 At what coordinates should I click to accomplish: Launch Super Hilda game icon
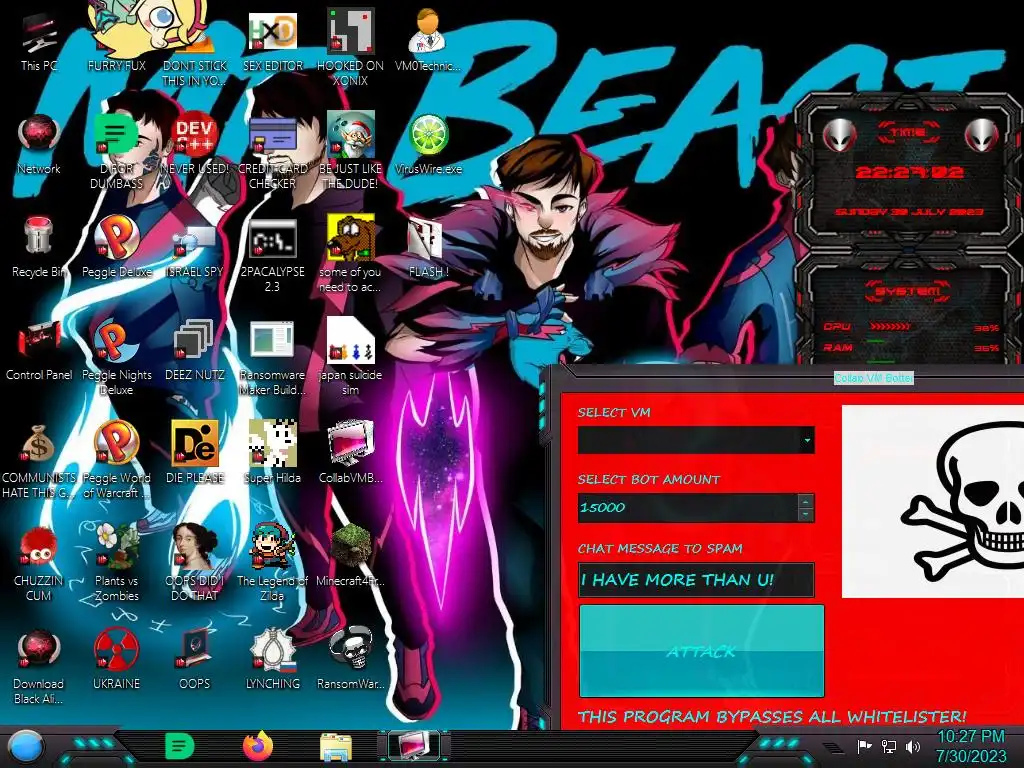[272, 453]
